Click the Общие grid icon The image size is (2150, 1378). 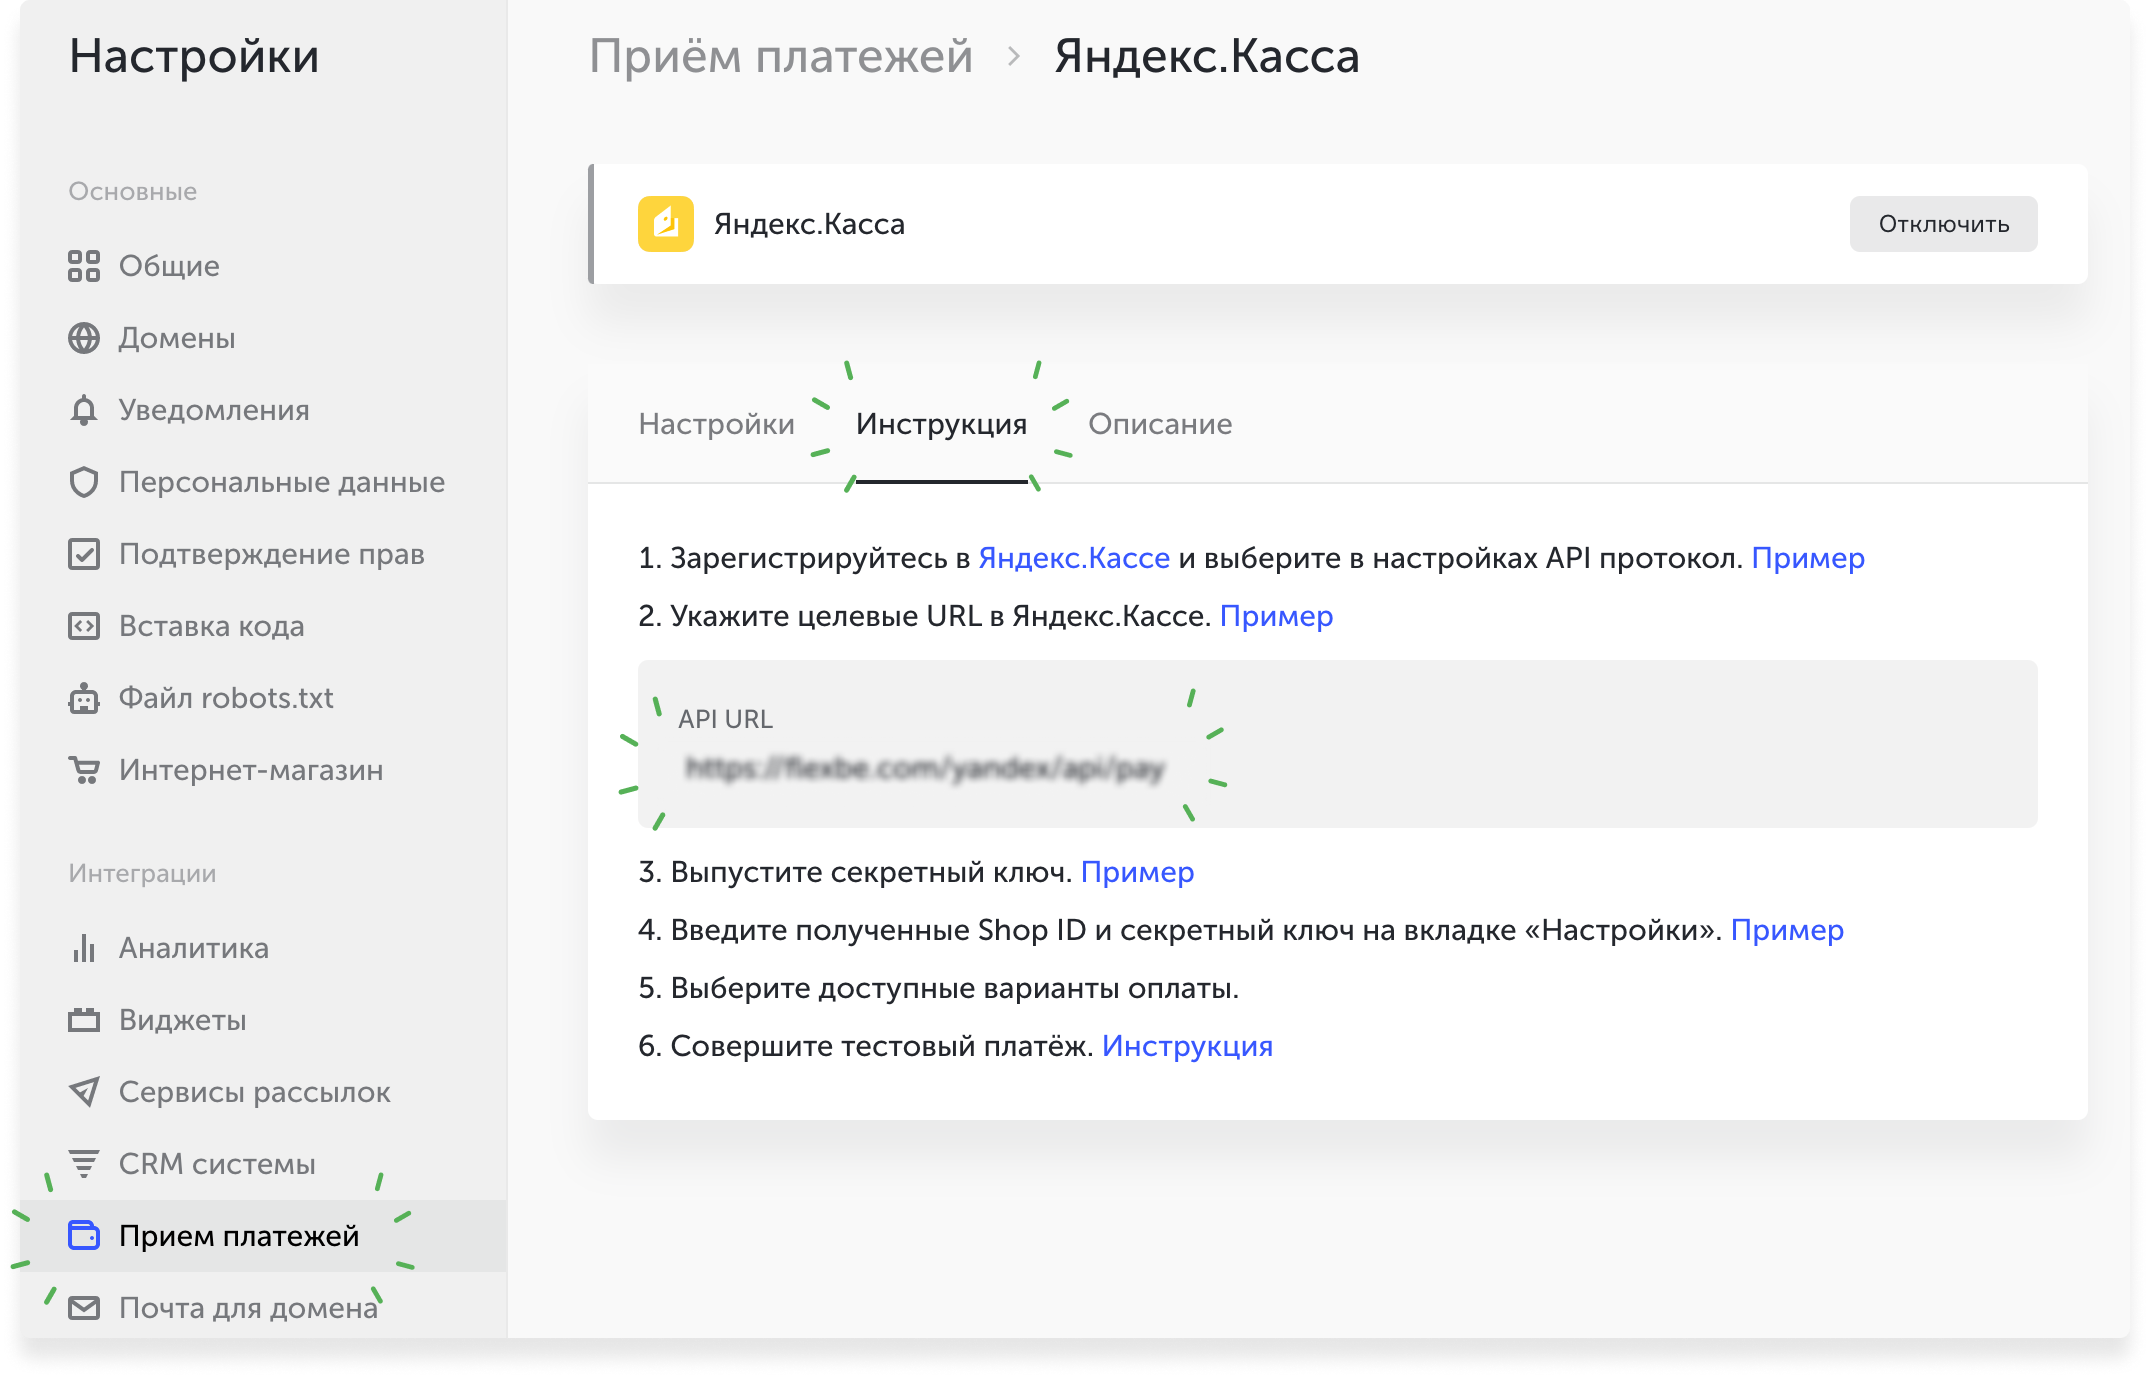pyautogui.click(x=84, y=266)
